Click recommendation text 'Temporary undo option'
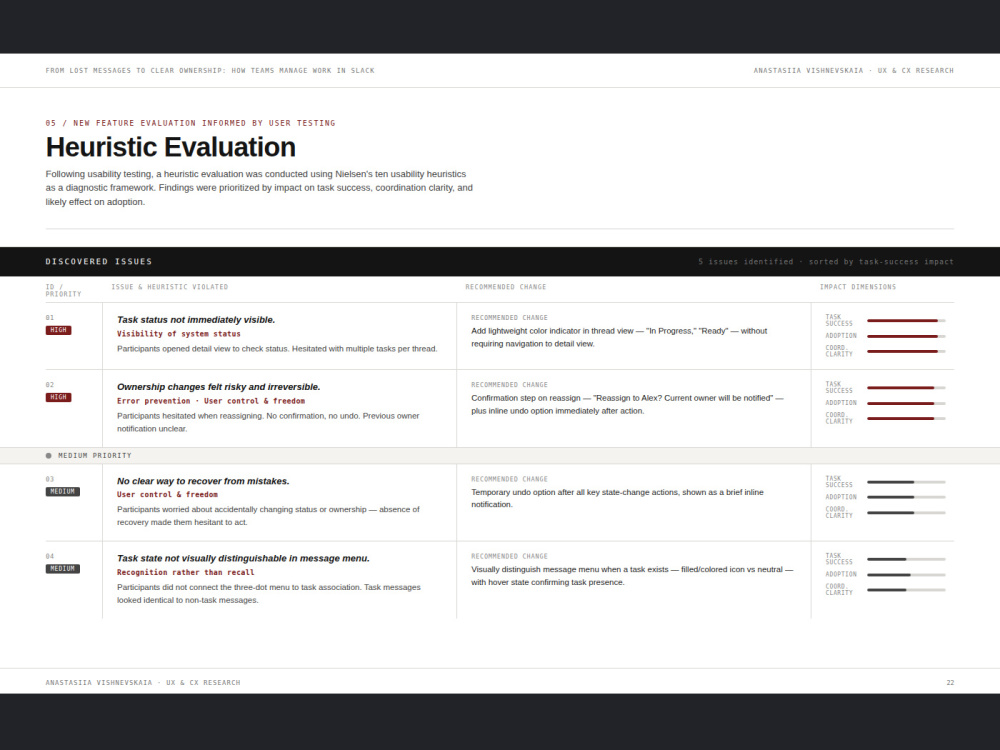The width and height of the screenshot is (1000, 750). (617, 498)
